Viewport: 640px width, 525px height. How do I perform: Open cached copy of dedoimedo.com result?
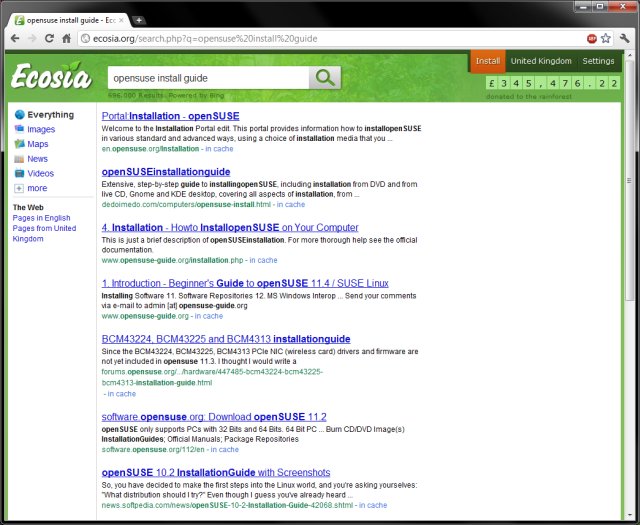(x=291, y=205)
